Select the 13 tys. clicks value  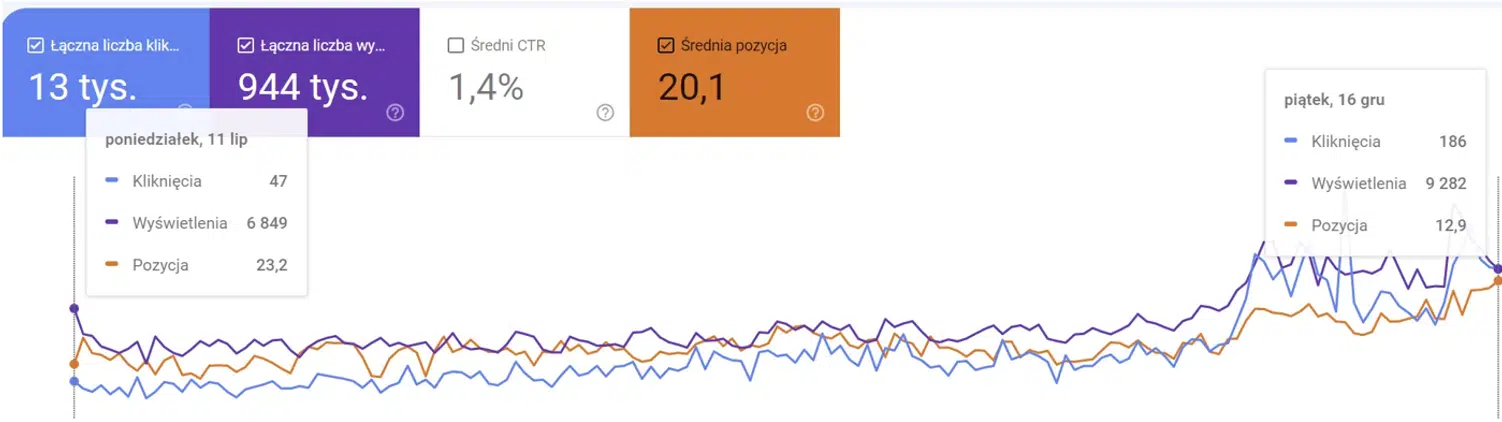pos(82,88)
